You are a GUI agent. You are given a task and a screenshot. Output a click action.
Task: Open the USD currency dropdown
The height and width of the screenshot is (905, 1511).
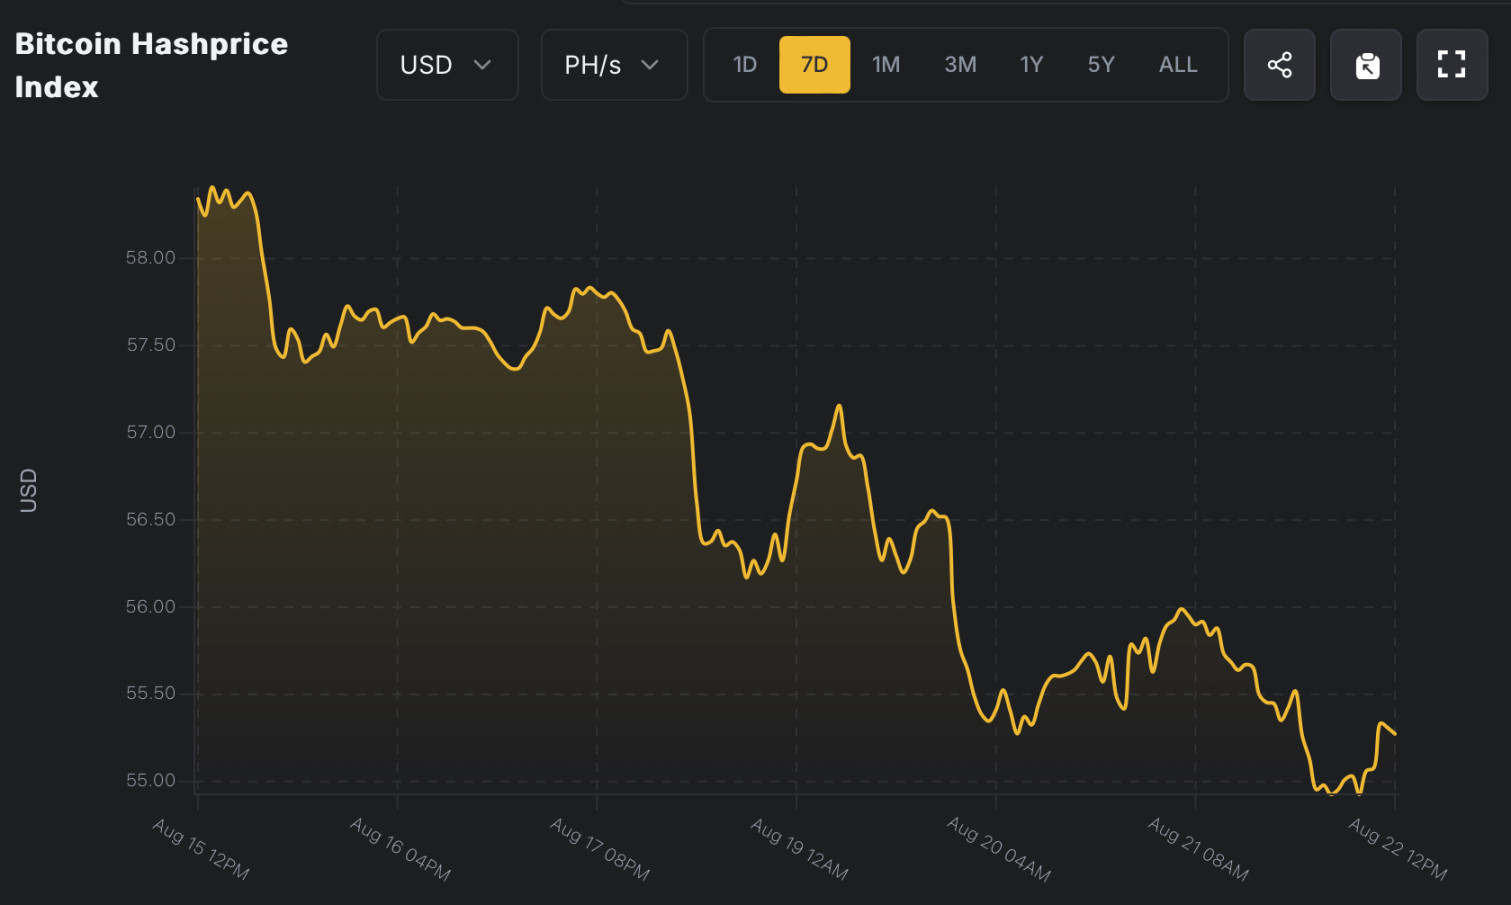[447, 65]
